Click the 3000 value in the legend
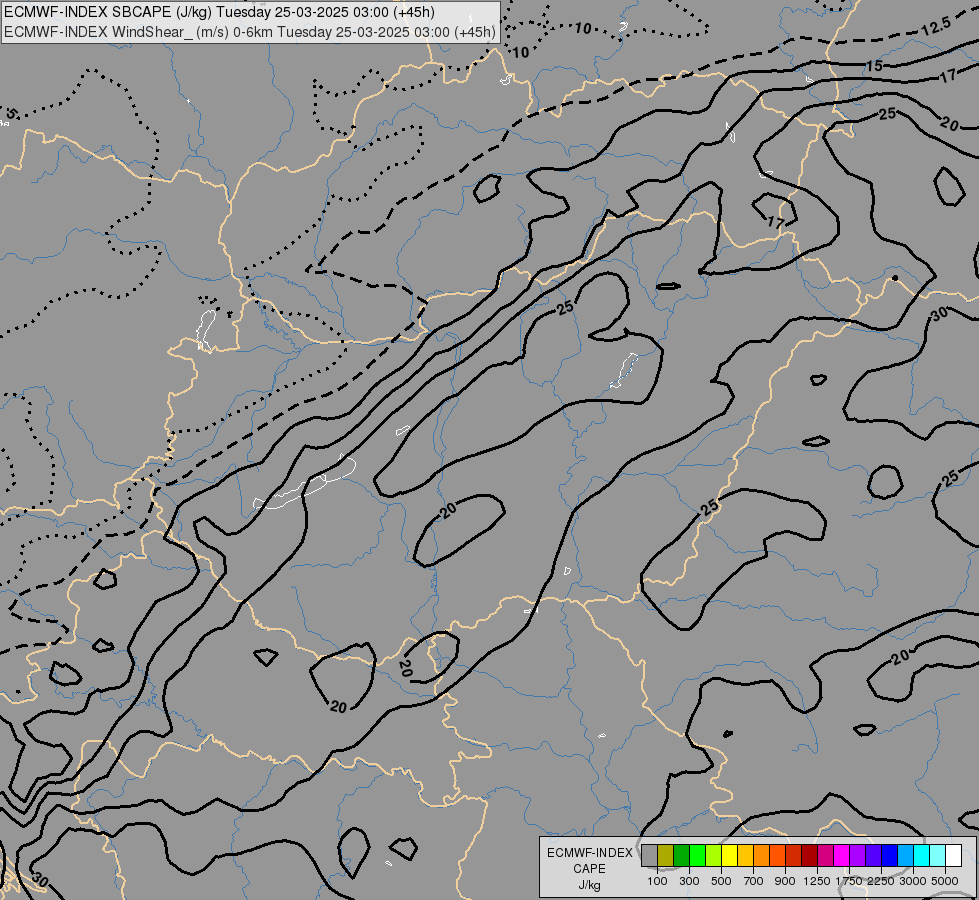The image size is (979, 900). click(913, 881)
